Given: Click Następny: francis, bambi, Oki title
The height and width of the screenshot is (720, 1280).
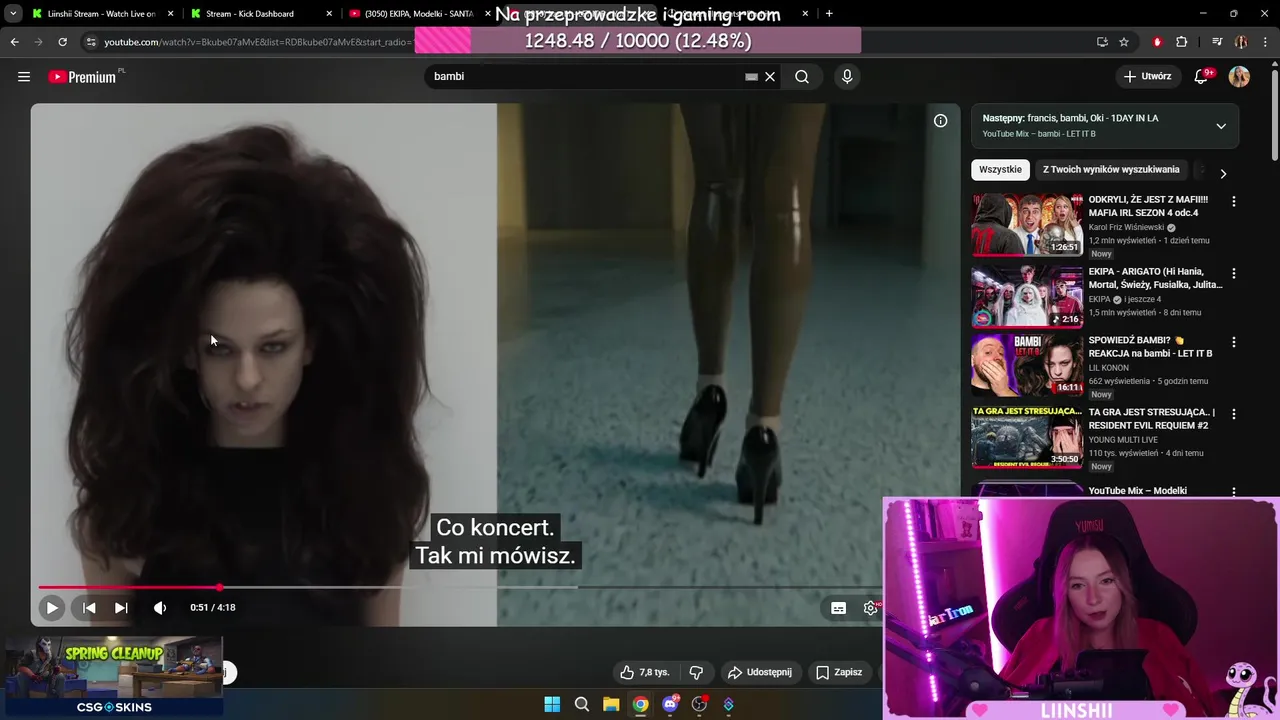Looking at the screenshot, I should pos(1070,118).
